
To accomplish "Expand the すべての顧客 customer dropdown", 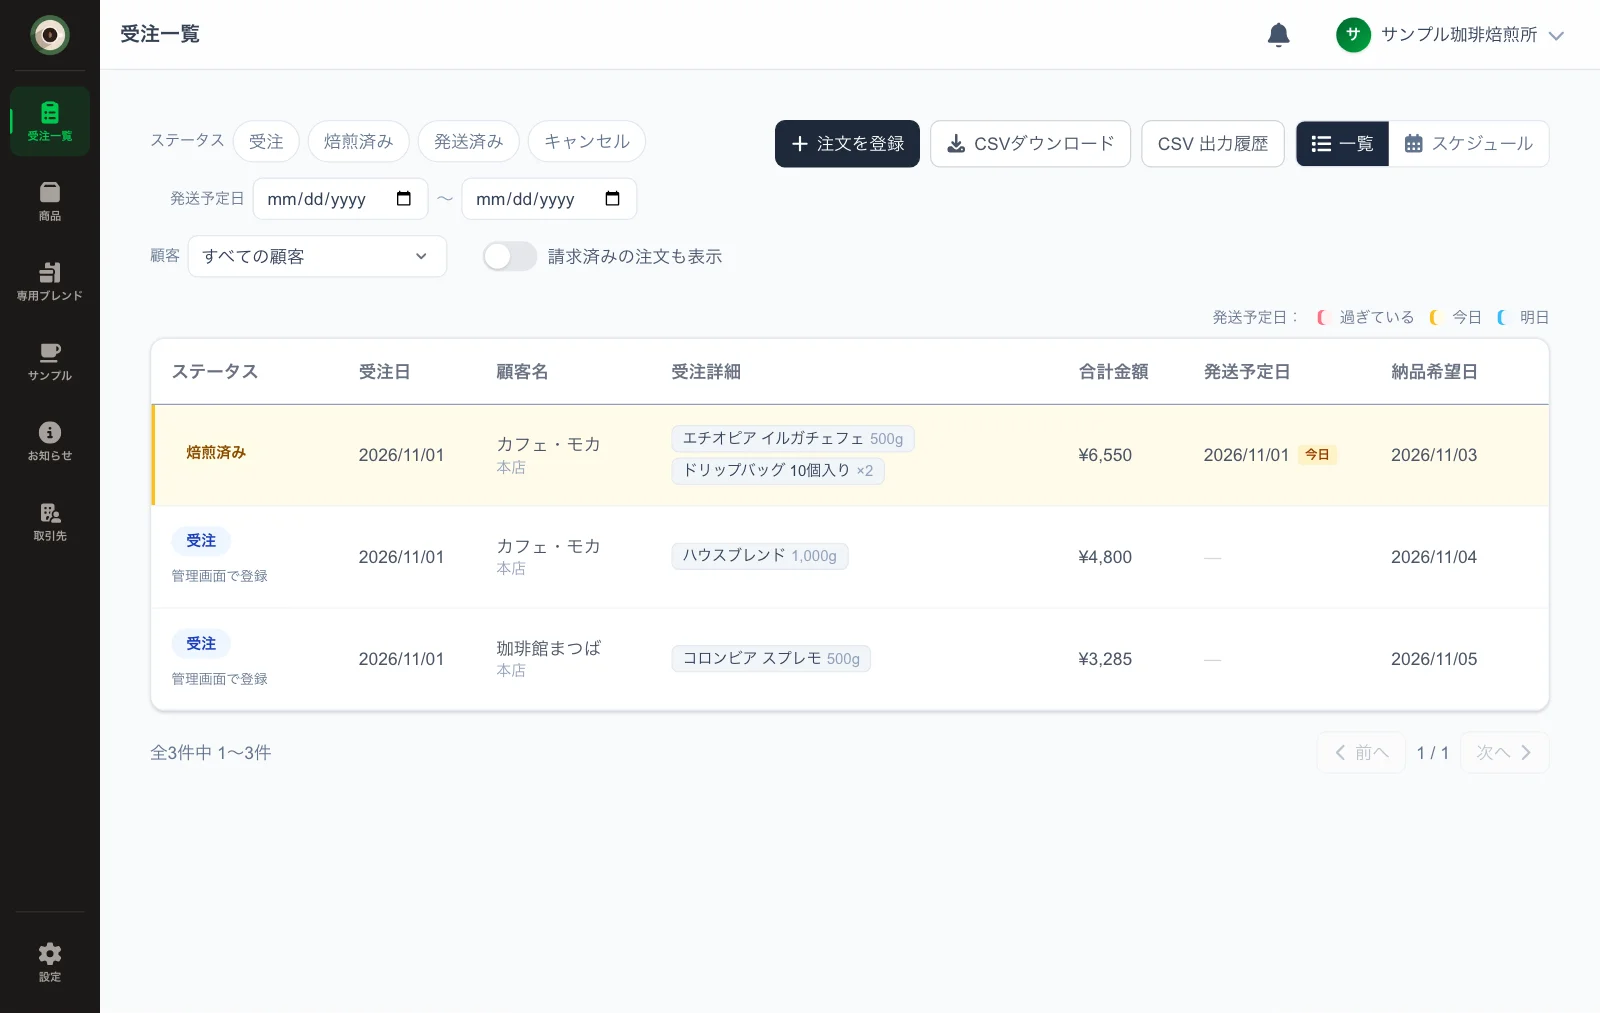I will tap(317, 257).
